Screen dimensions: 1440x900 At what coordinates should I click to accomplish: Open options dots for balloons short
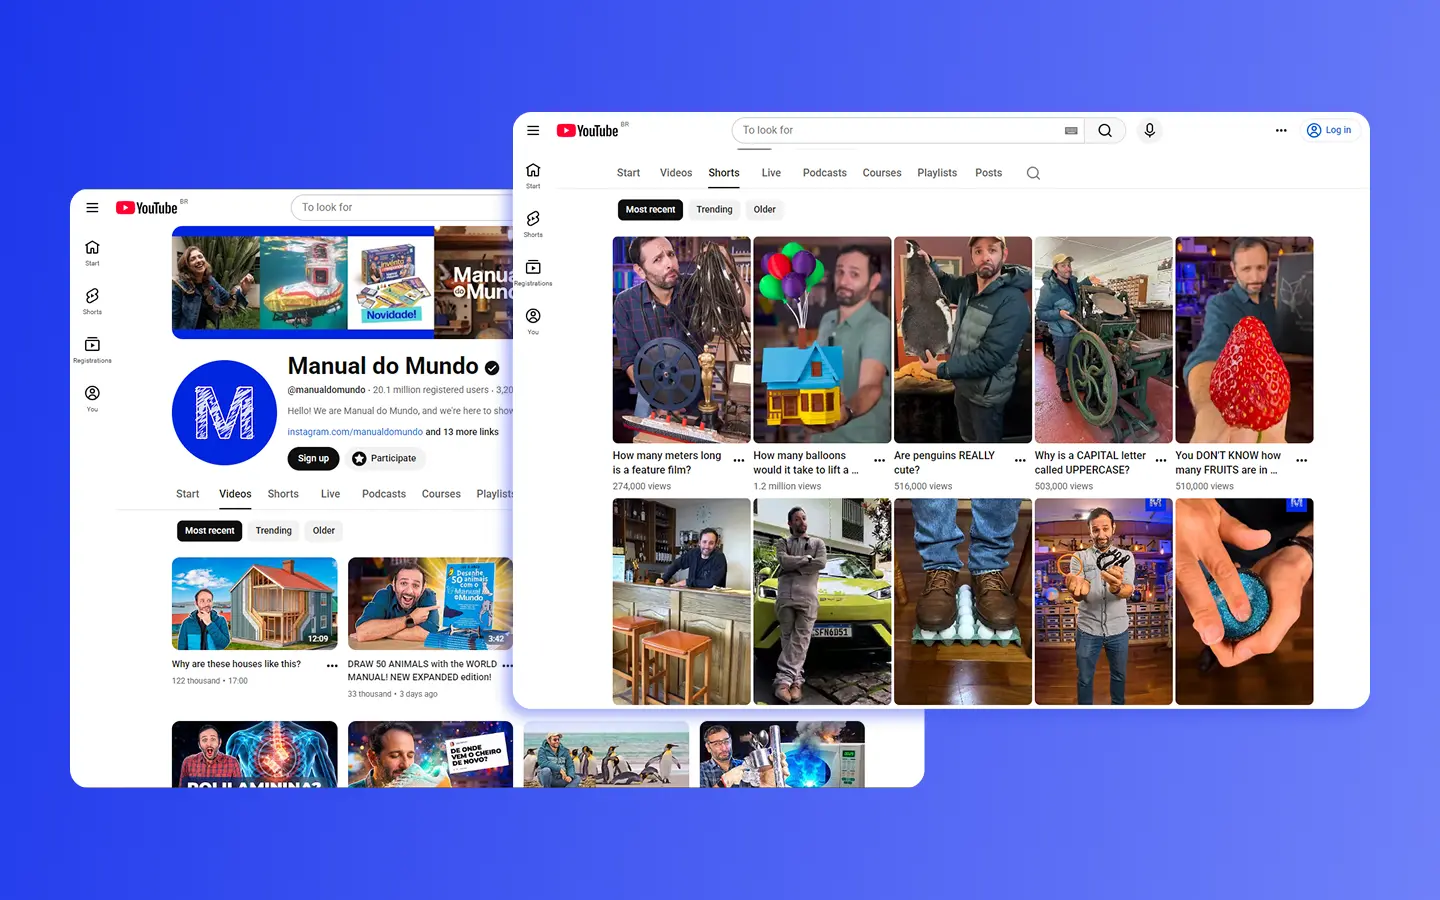(x=880, y=461)
